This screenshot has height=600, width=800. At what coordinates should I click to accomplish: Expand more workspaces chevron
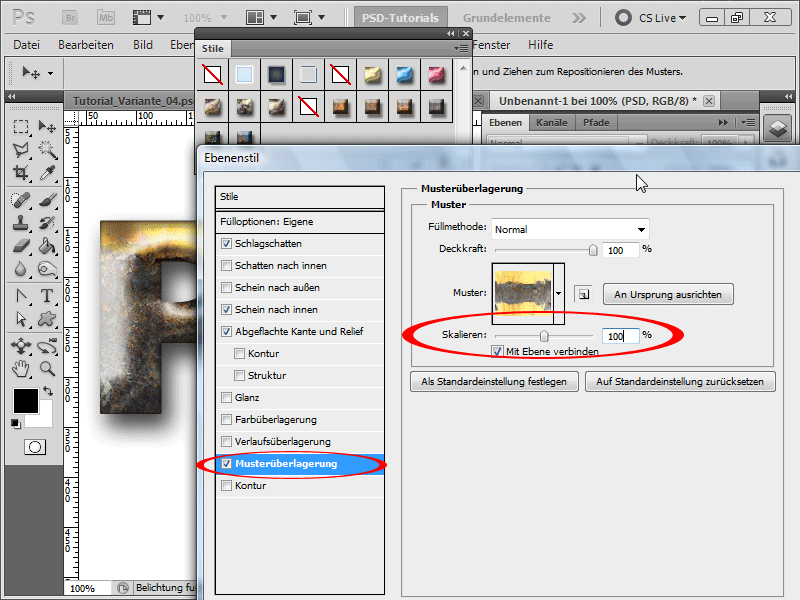(x=579, y=18)
